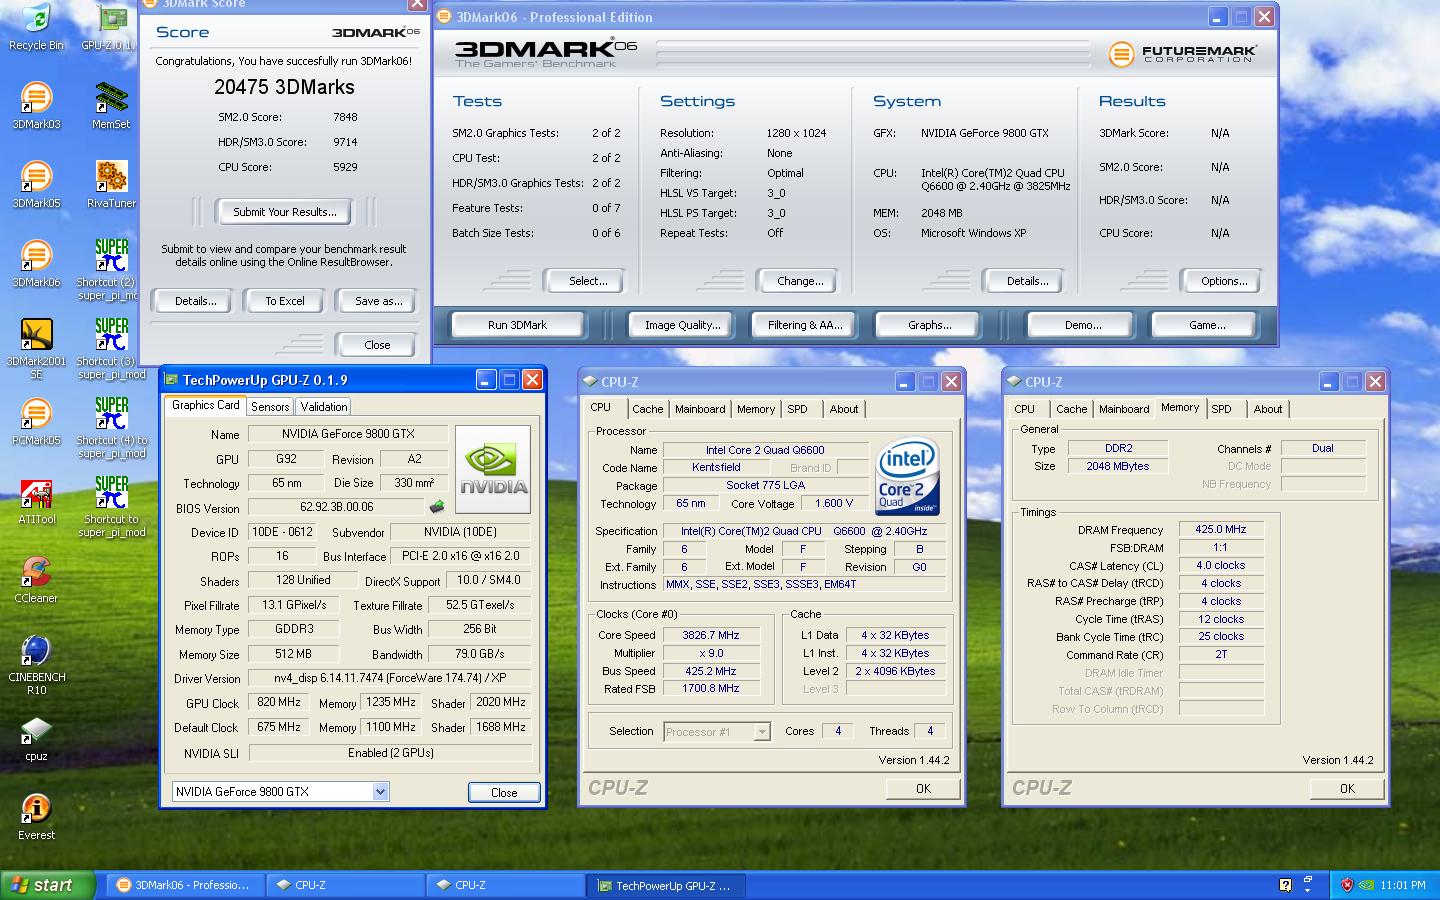Viewport: 1440px width, 900px height.
Task: Switch to 3DMark06 taskbar item
Action: pyautogui.click(x=186, y=885)
